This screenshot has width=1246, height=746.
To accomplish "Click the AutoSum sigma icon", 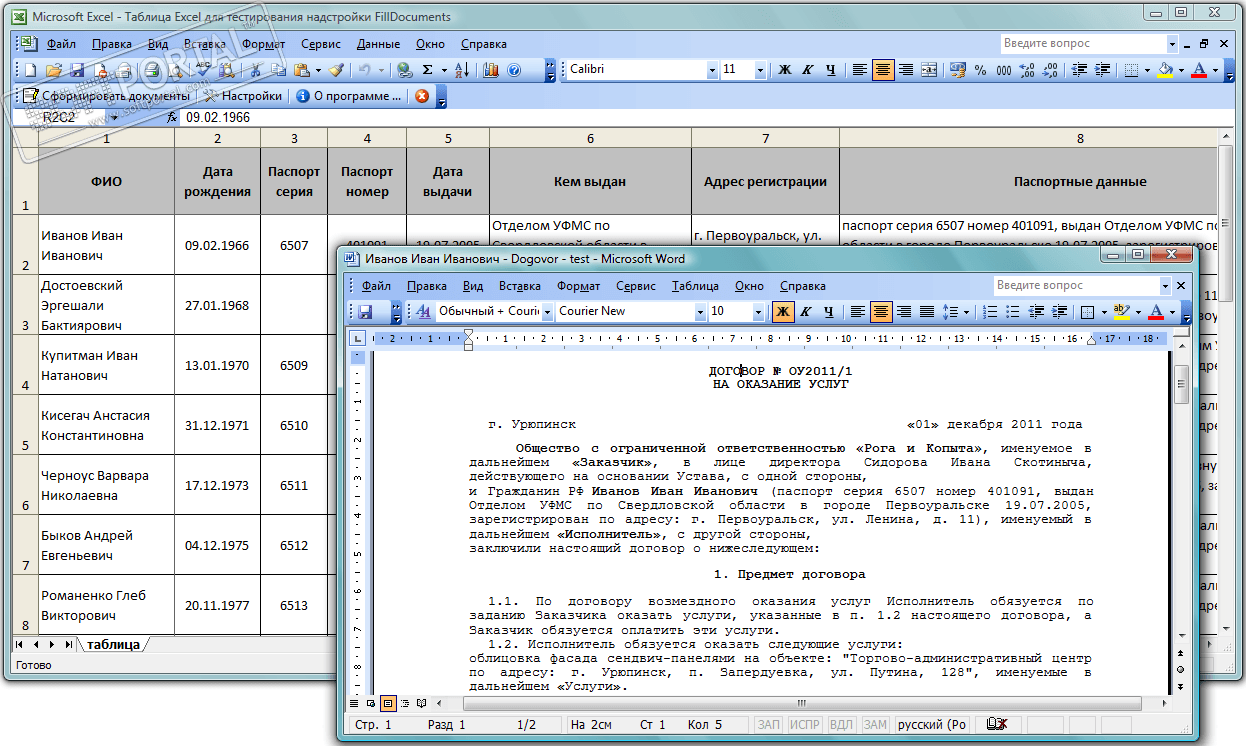I will pyautogui.click(x=427, y=70).
